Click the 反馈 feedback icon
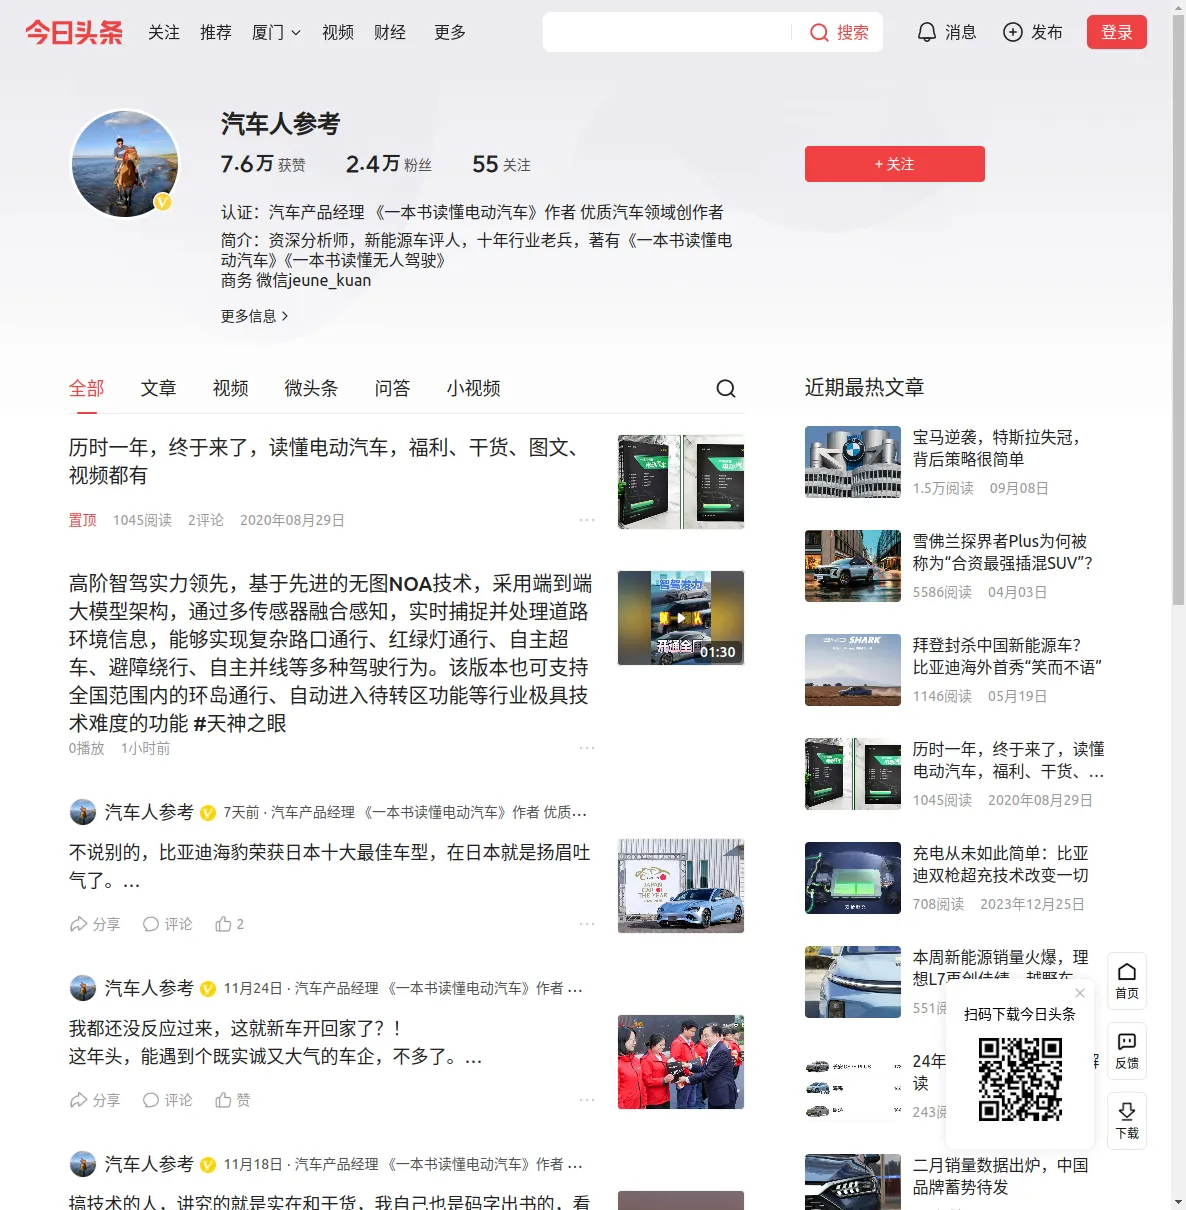 click(1127, 1051)
